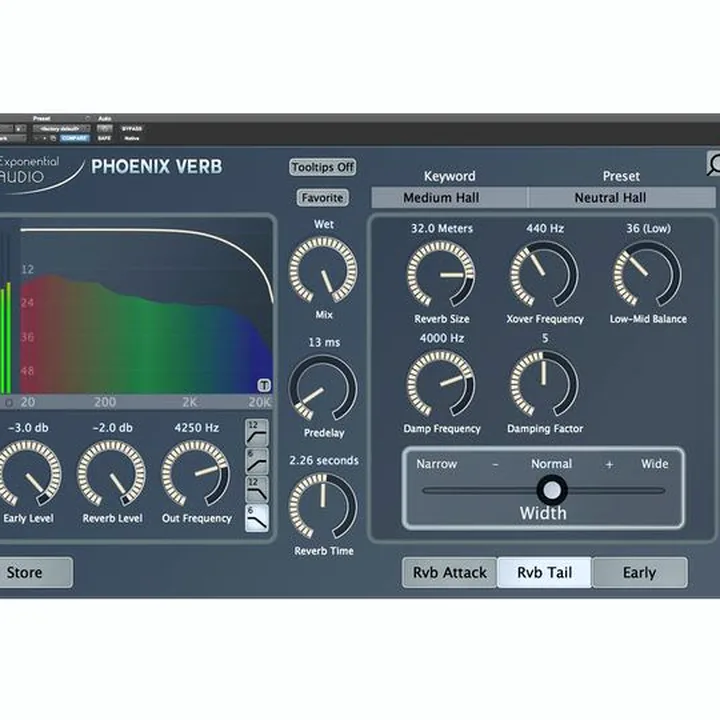Viewport: 720px width, 720px height.
Task: Click the Width minus sign
Action: pos(495,464)
